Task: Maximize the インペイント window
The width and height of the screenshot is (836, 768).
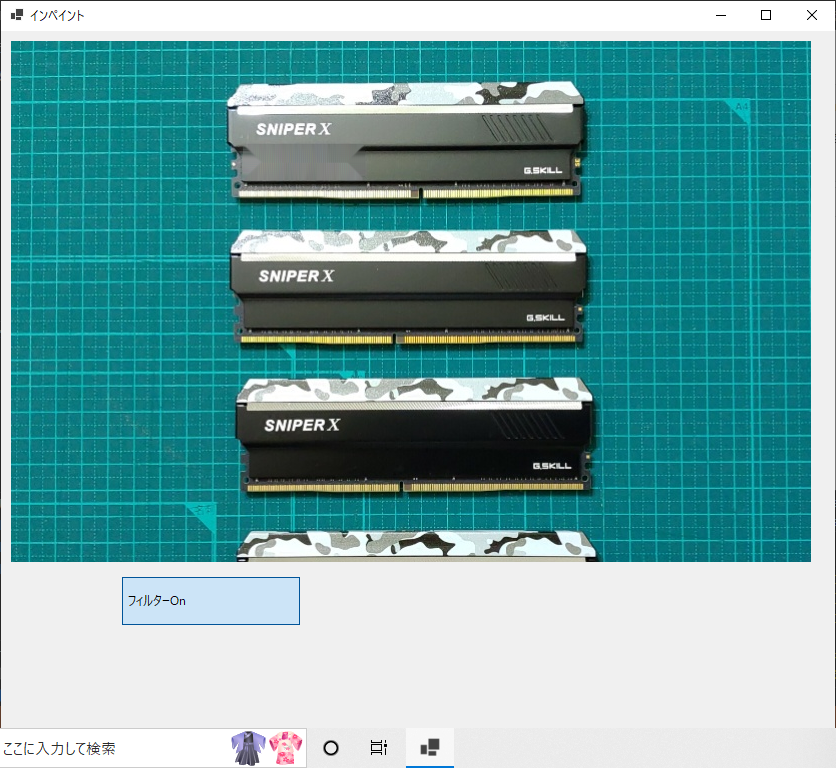Action: click(x=766, y=15)
